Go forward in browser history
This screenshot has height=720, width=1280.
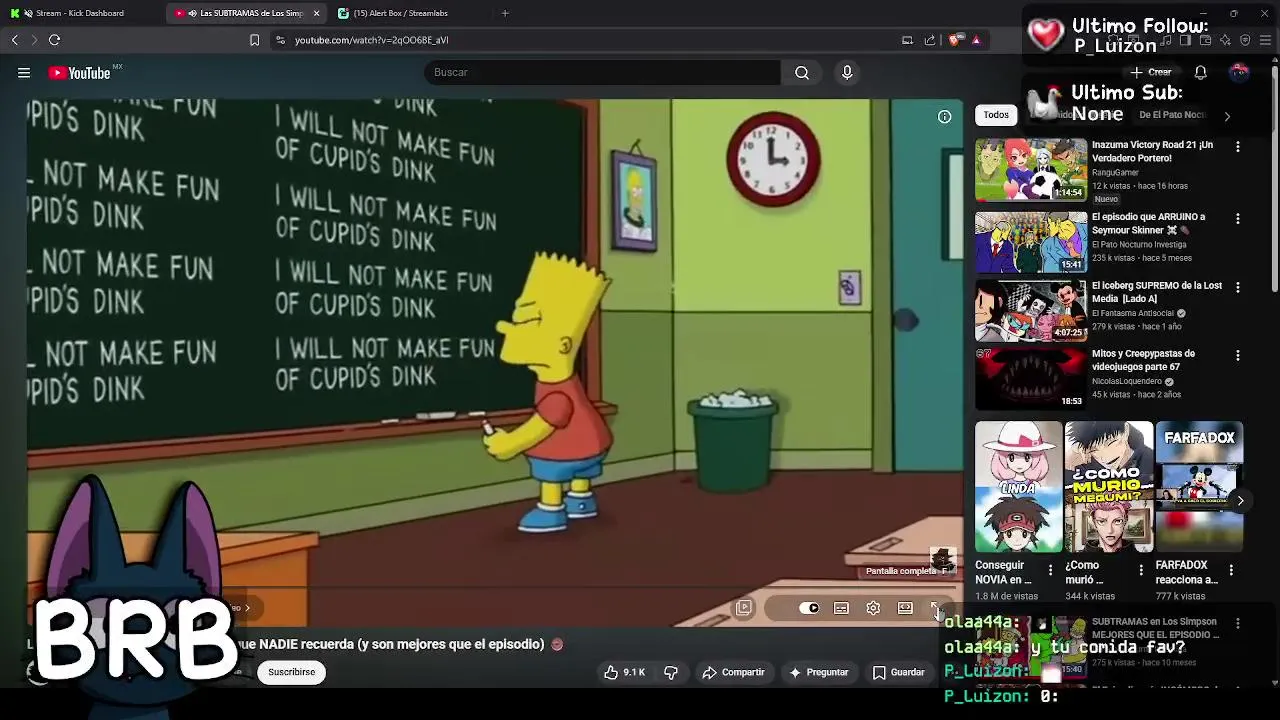click(34, 40)
